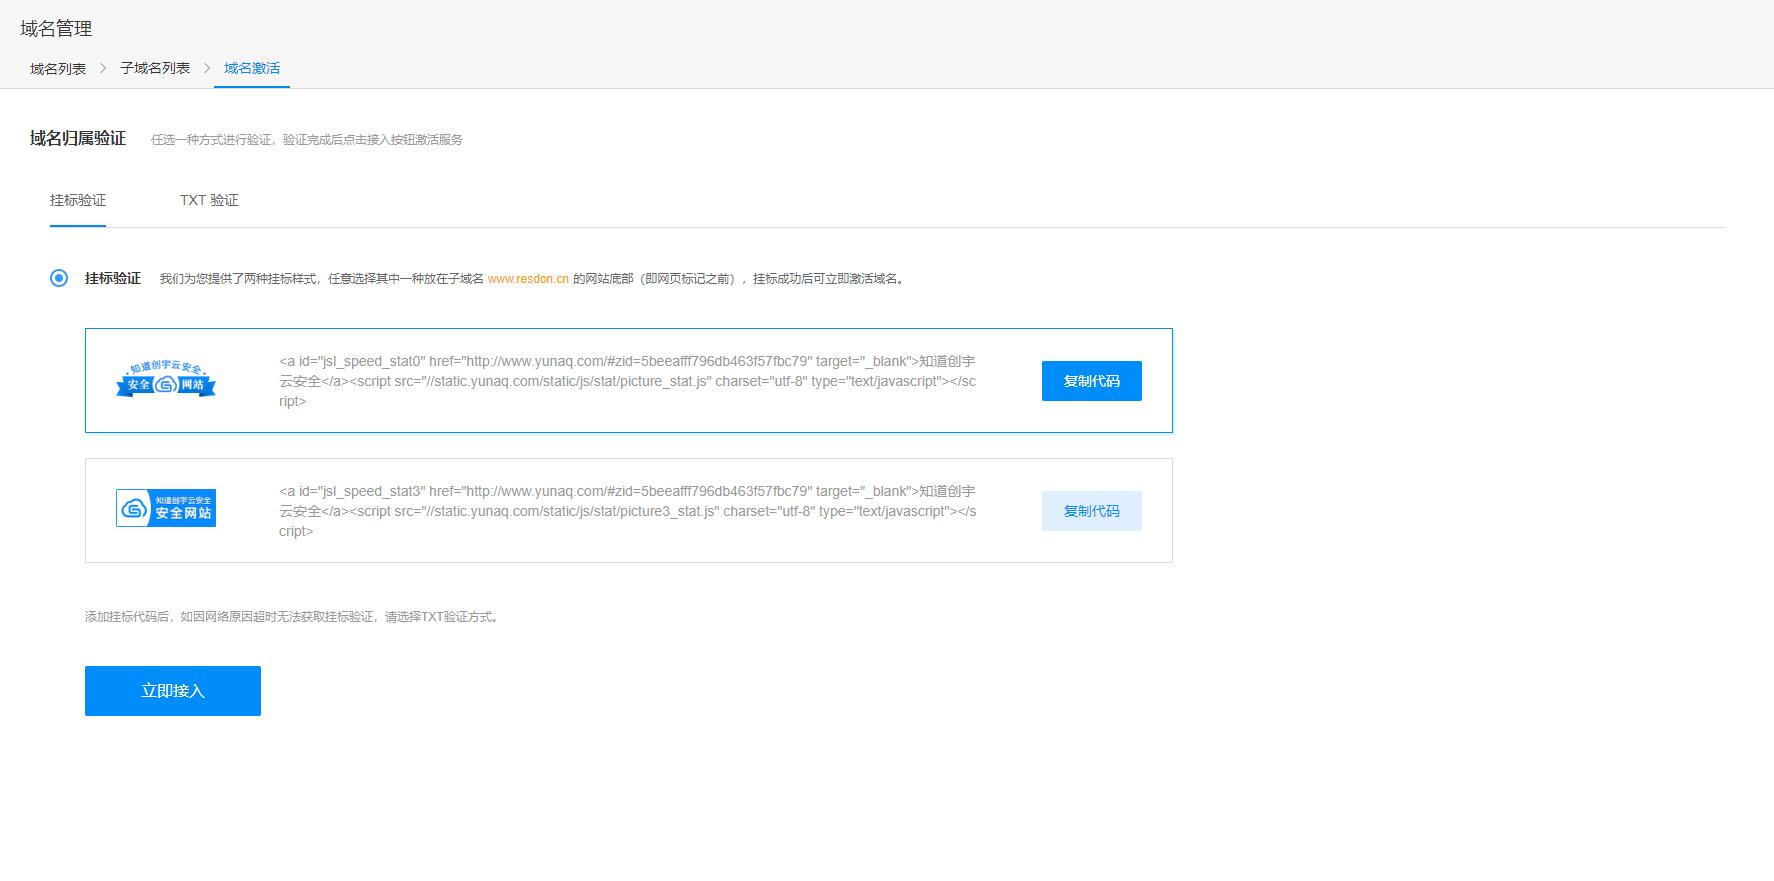Click the 添加挂标代码后 timeout notice text

[x=293, y=617]
